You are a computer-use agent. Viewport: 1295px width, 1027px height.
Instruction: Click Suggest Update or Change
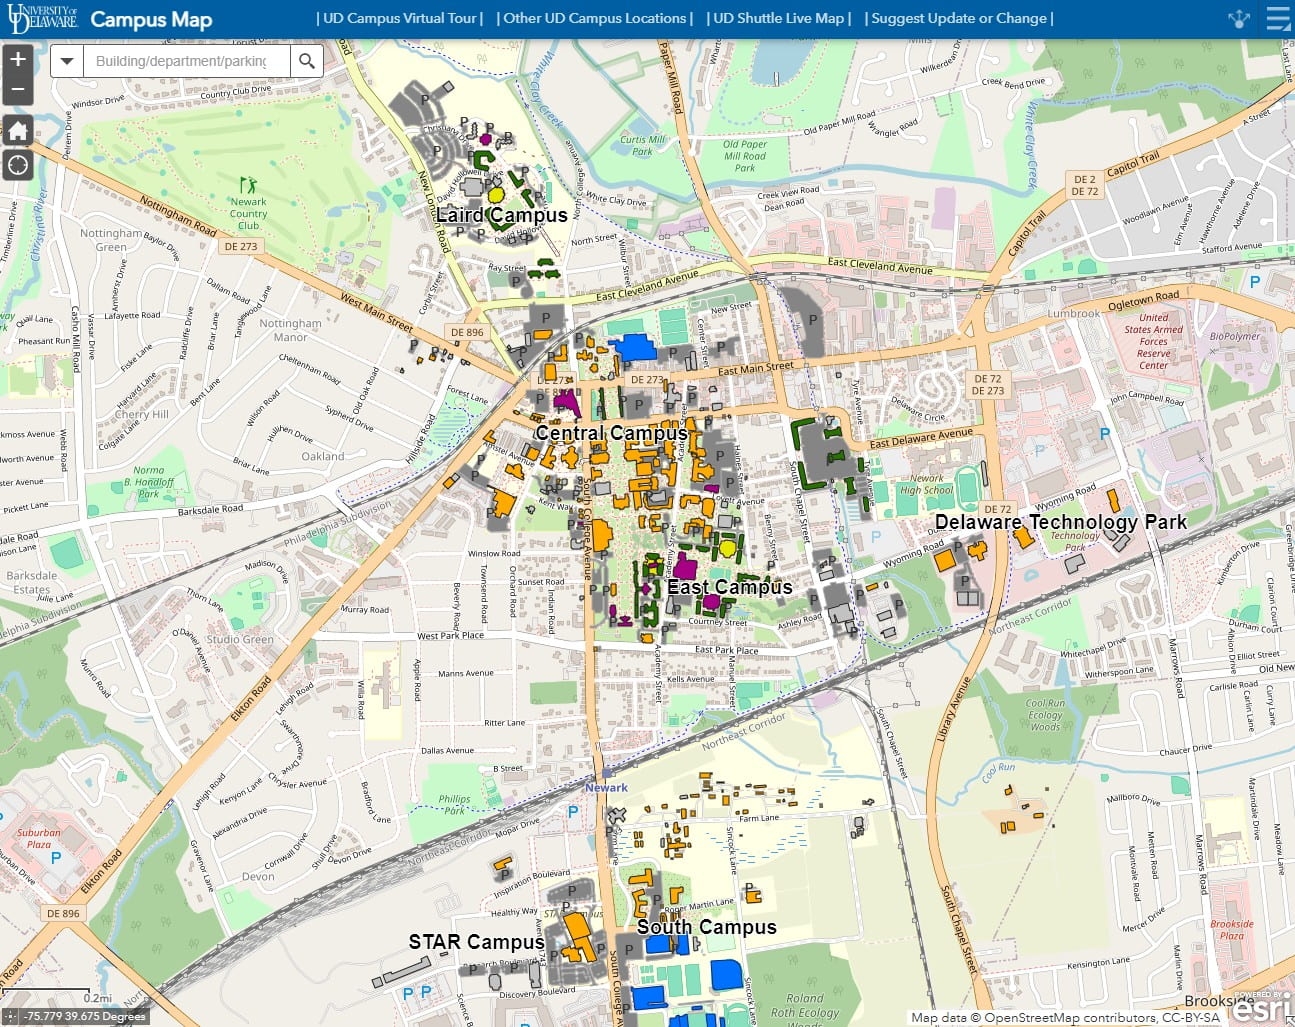[x=958, y=18]
